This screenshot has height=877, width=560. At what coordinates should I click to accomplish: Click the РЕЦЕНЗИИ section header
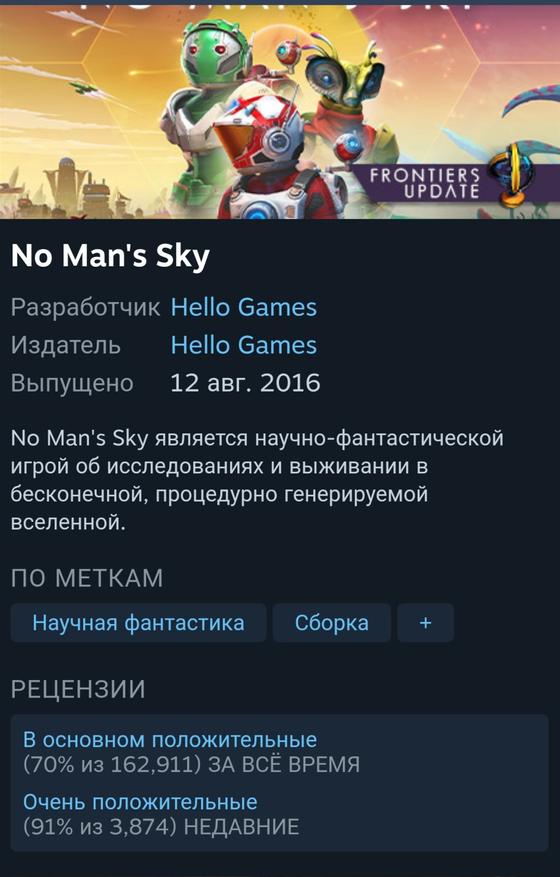[x=78, y=689]
